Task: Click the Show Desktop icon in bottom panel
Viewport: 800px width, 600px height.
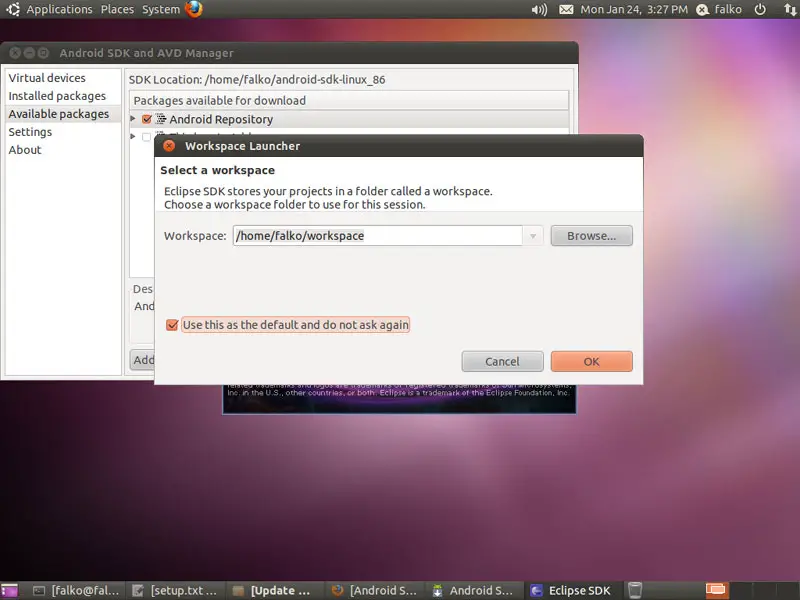Action: 9,591
